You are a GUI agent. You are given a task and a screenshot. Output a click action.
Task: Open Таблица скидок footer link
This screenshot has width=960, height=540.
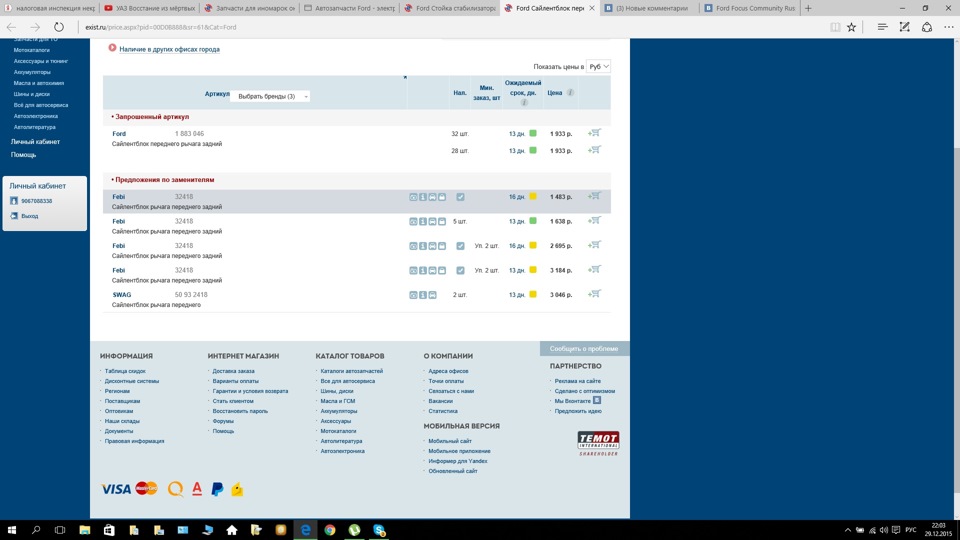pos(125,371)
